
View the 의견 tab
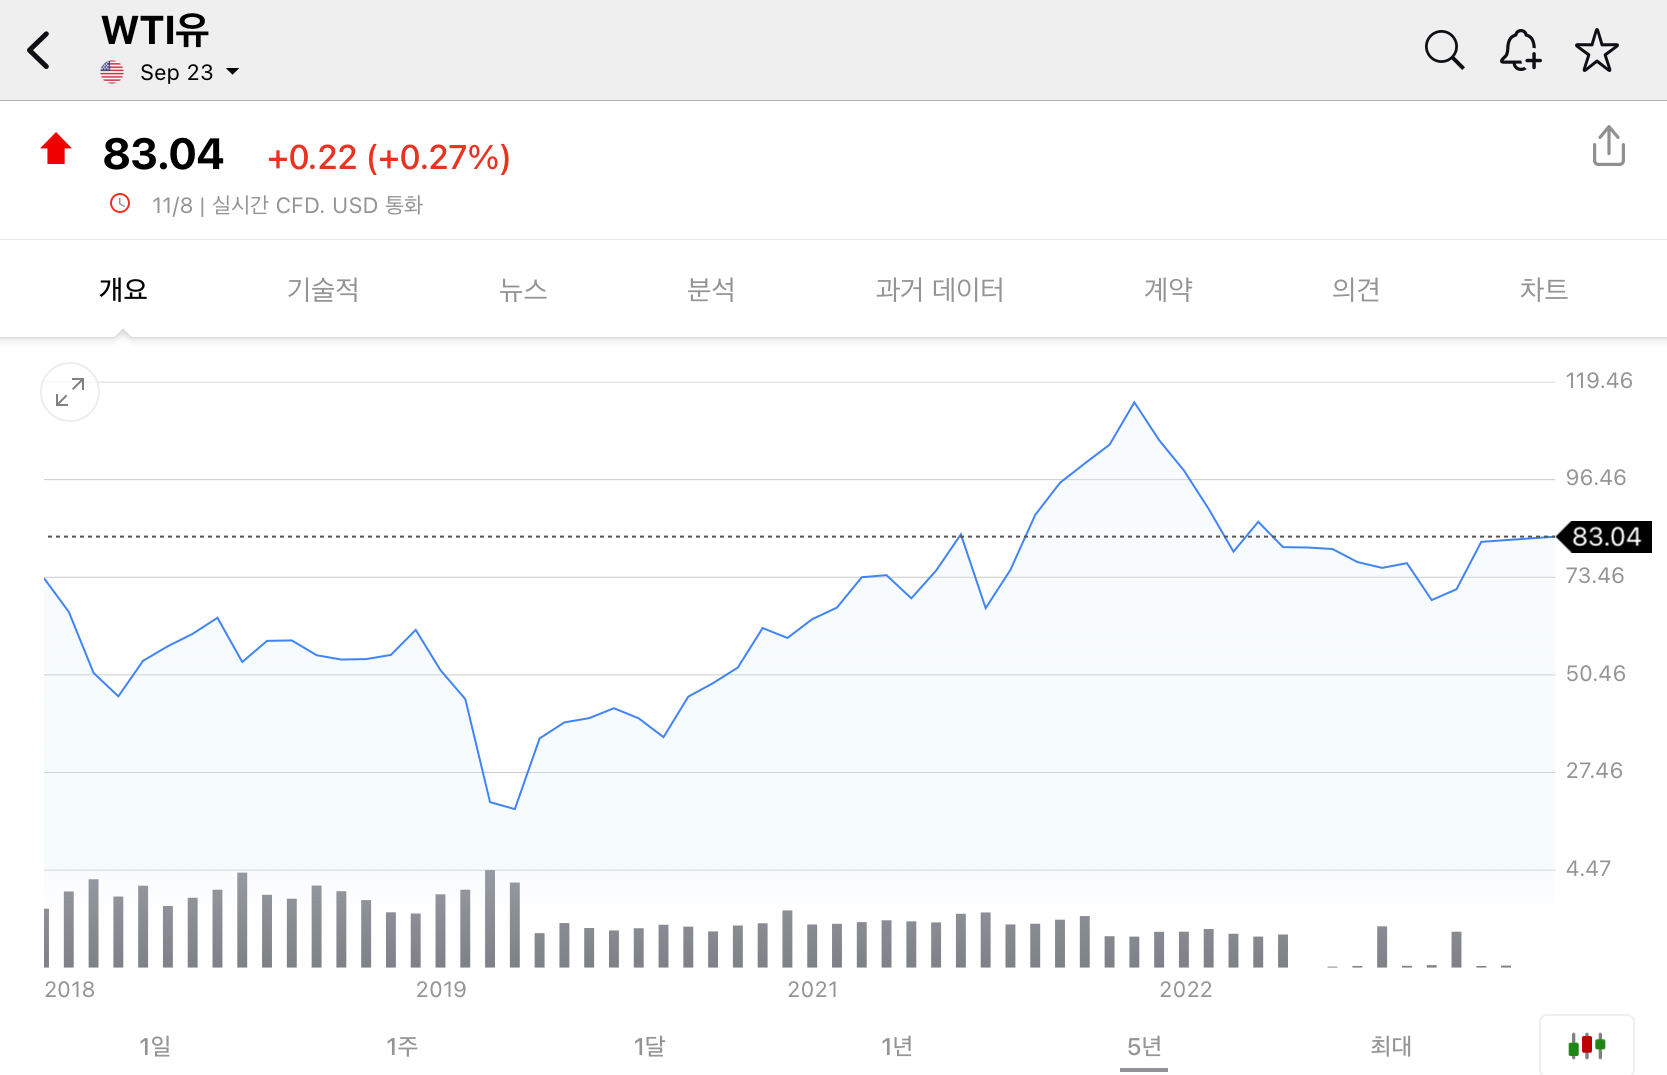click(1356, 290)
